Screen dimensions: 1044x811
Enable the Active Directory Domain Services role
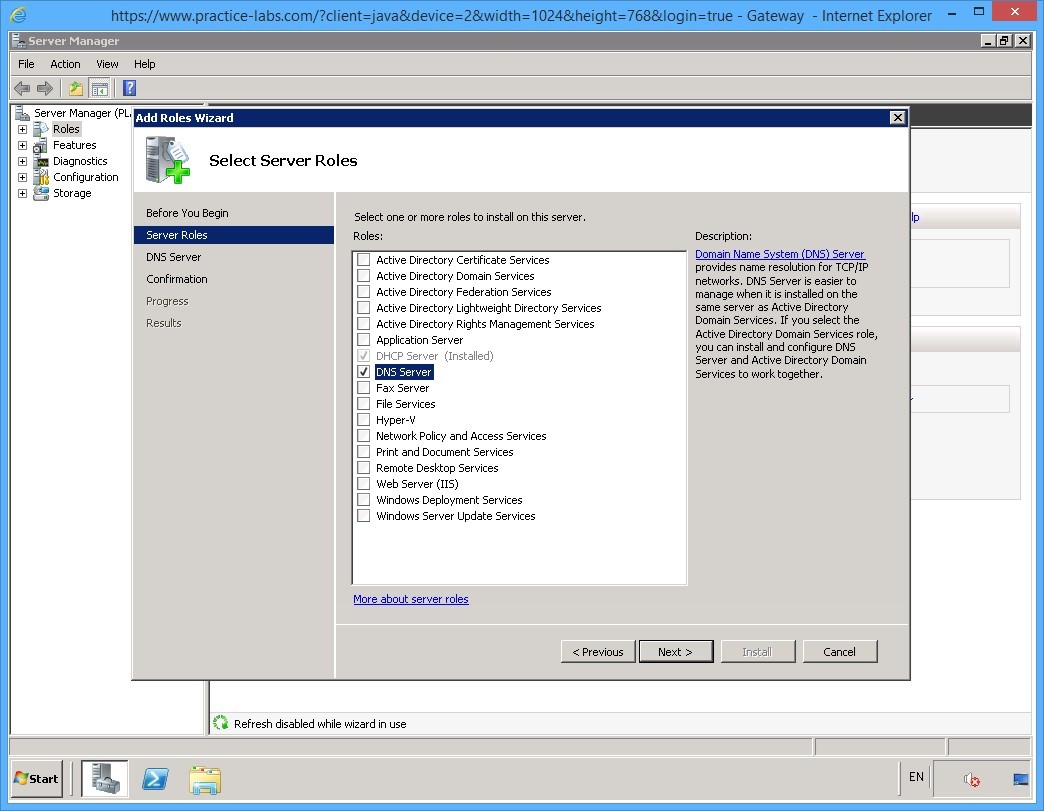coord(364,275)
